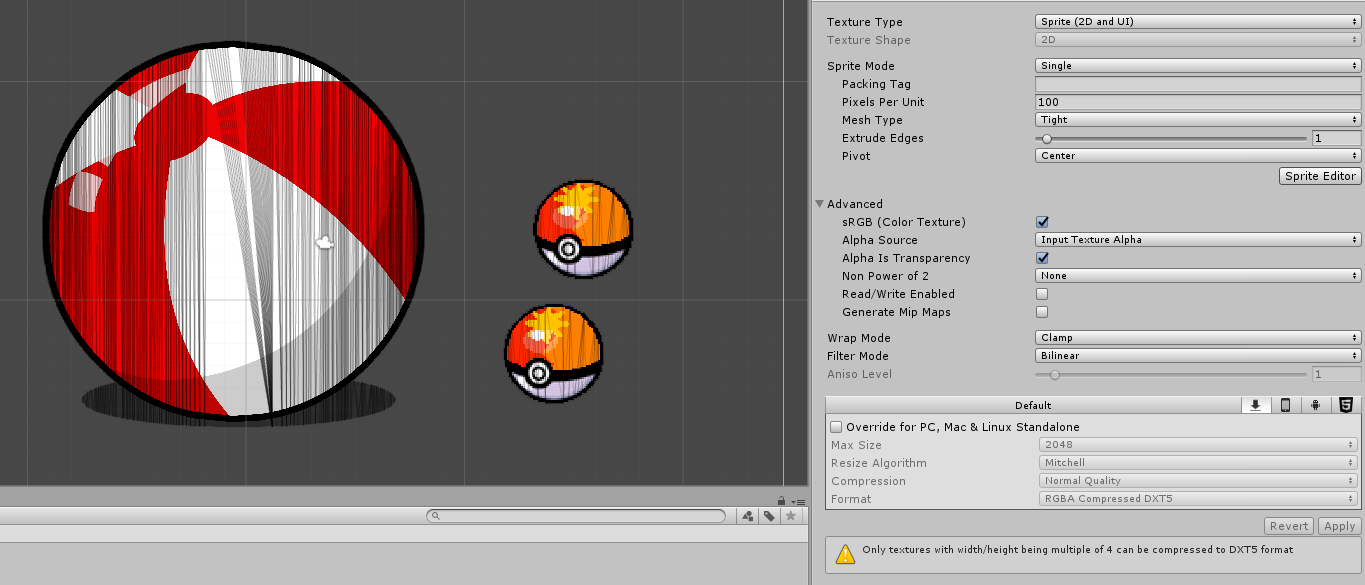
Task: Open the Alpha Source dropdown
Action: click(x=1198, y=240)
